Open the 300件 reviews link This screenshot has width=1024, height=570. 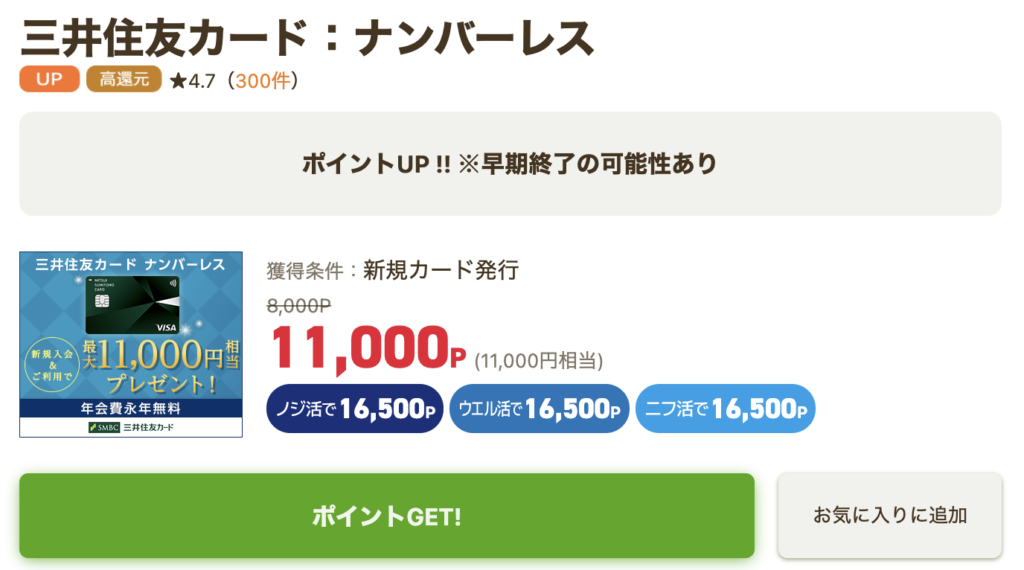click(x=263, y=81)
